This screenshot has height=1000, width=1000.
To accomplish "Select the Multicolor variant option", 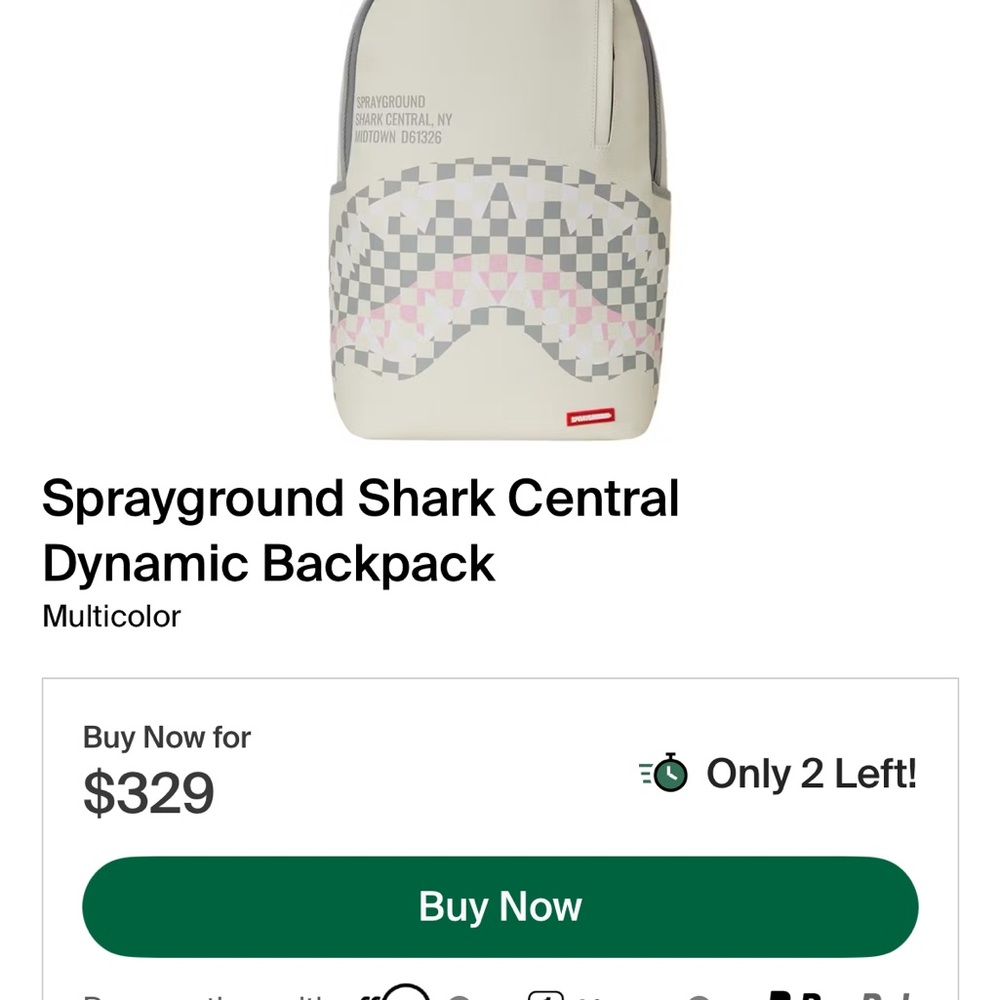I will tap(110, 616).
